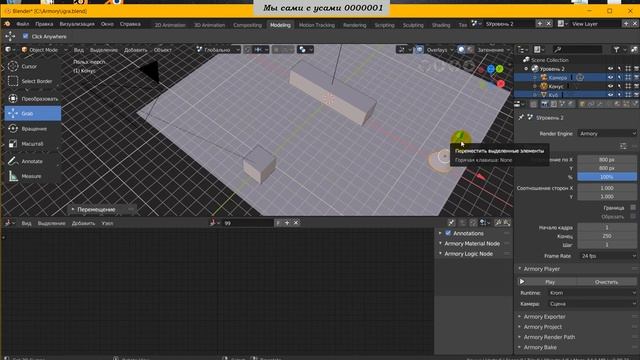Toggle selectability of Камера with arrow icon

click(619, 78)
